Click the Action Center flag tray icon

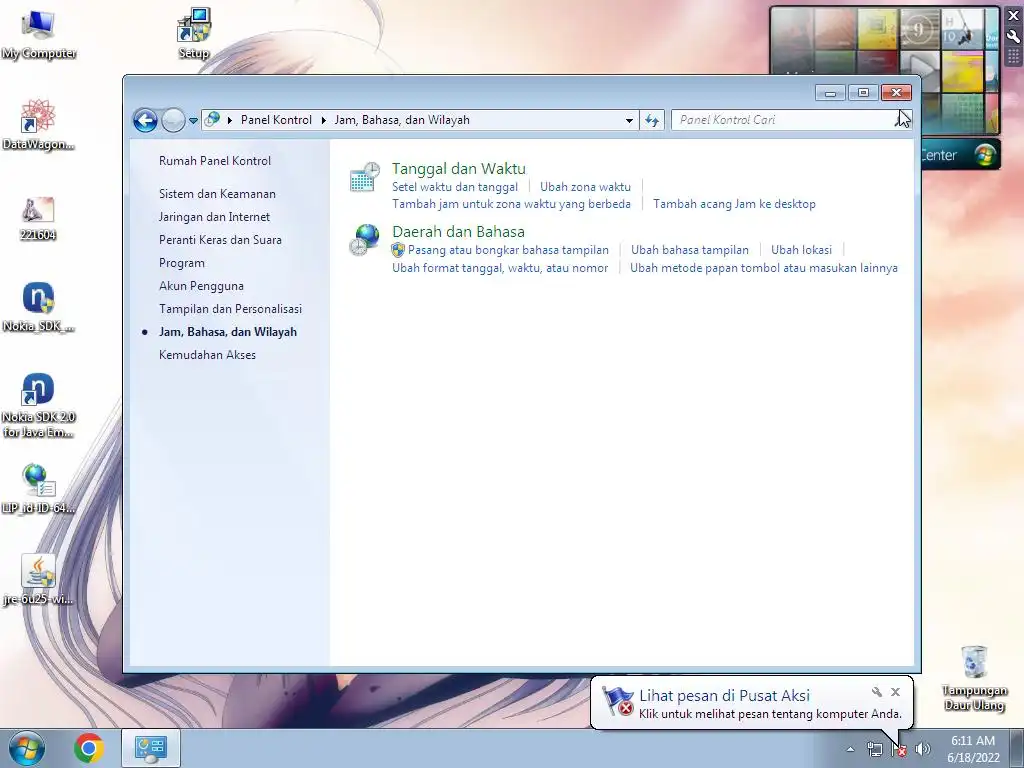[899, 749]
